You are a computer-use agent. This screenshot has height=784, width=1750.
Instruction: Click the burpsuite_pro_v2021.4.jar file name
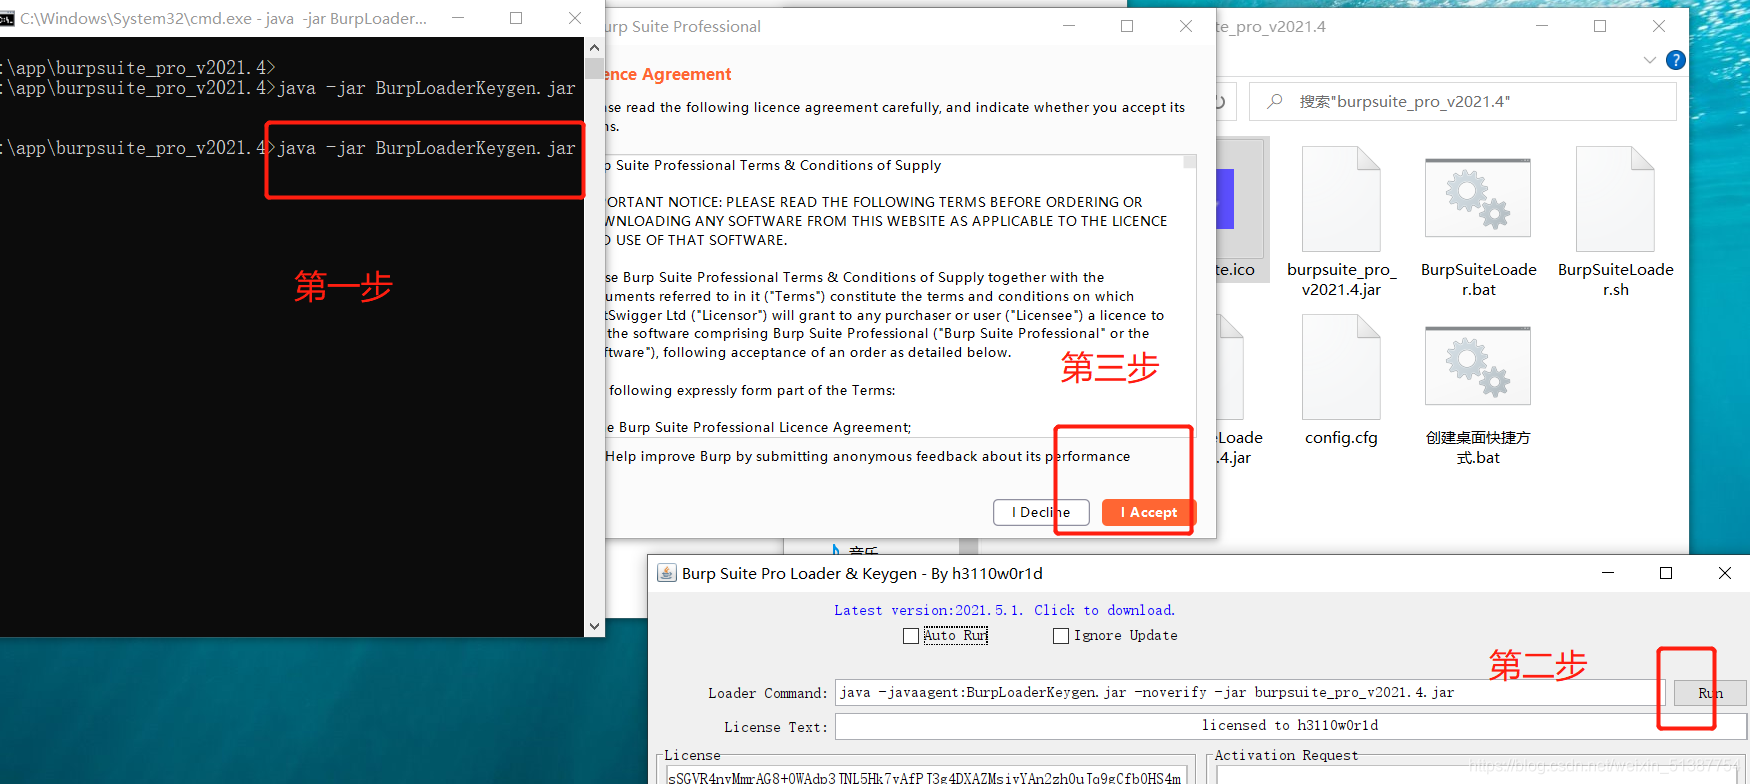point(1341,280)
